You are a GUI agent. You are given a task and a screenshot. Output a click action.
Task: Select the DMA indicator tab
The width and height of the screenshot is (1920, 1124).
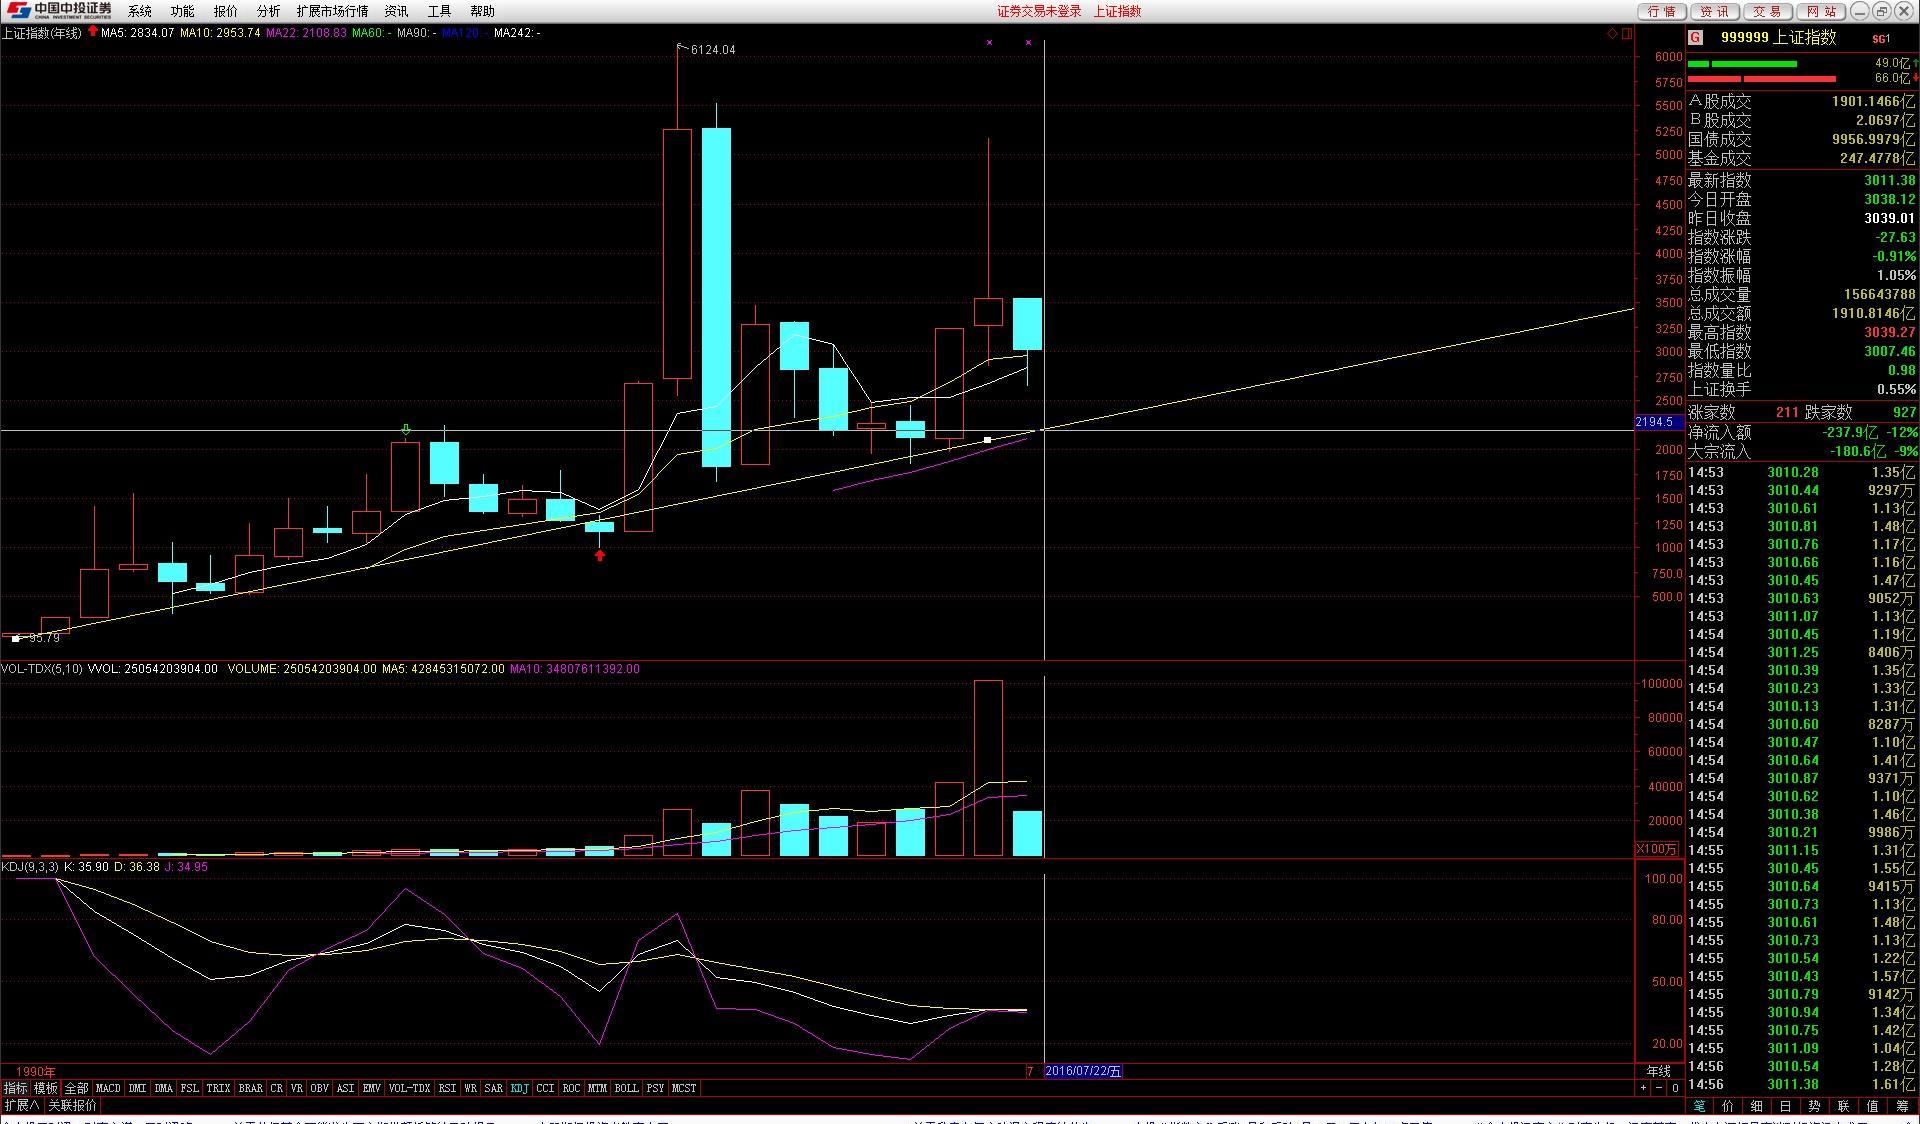(x=164, y=1088)
